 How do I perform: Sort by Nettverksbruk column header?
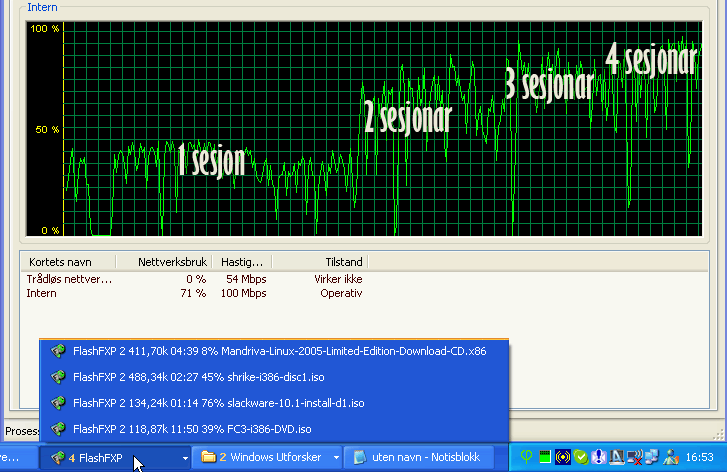click(x=164, y=262)
